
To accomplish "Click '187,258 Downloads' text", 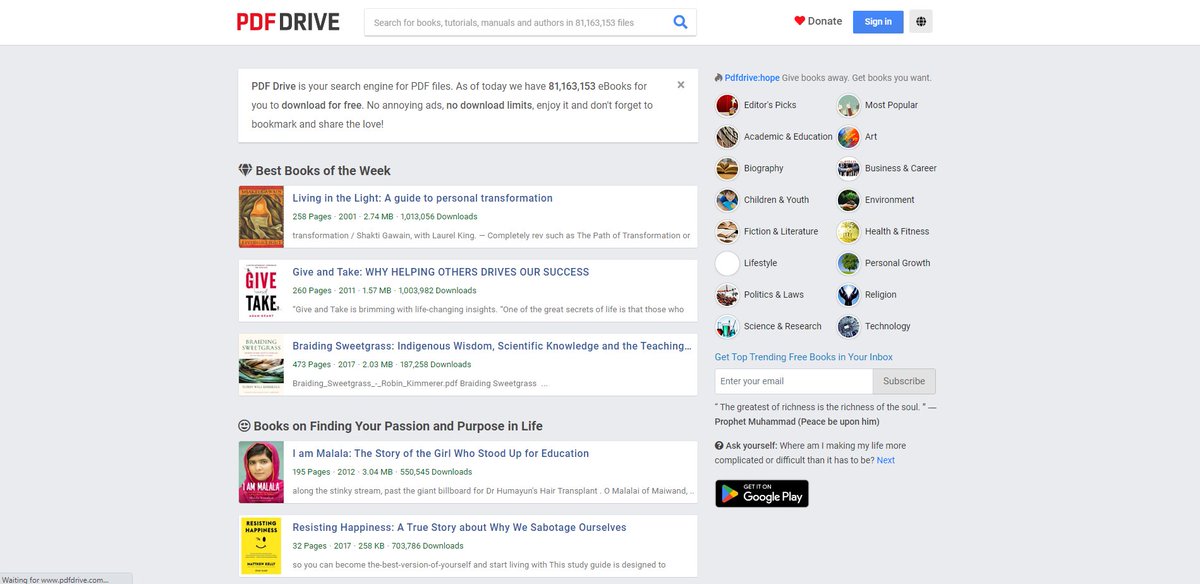I will coord(436,365).
